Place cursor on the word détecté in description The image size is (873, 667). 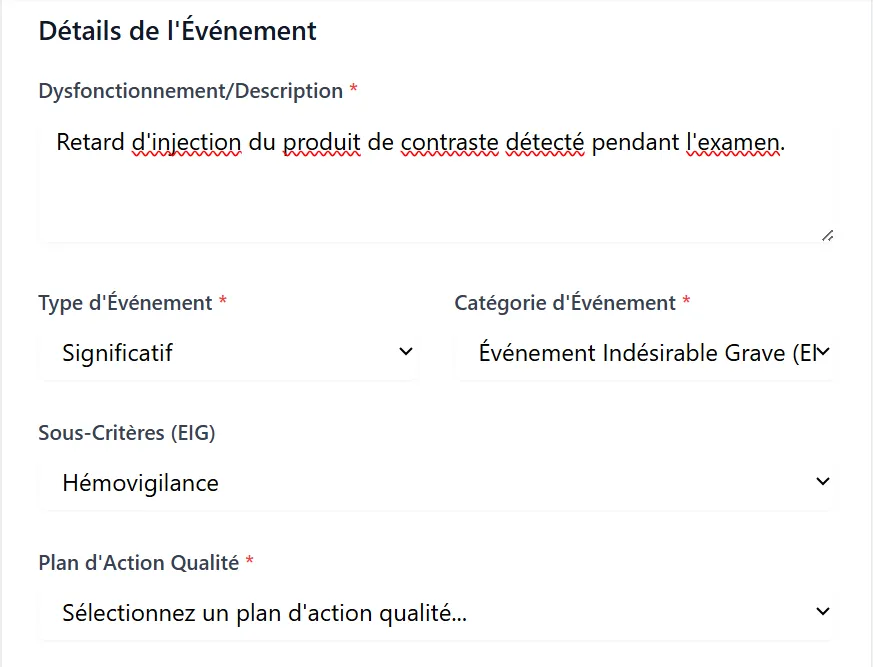coord(545,143)
